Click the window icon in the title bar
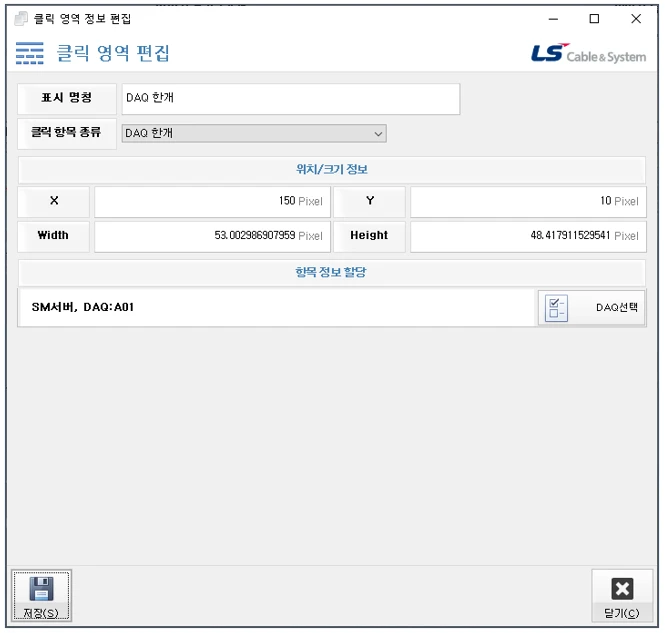Screen dimensions: 665x633 tap(21, 19)
